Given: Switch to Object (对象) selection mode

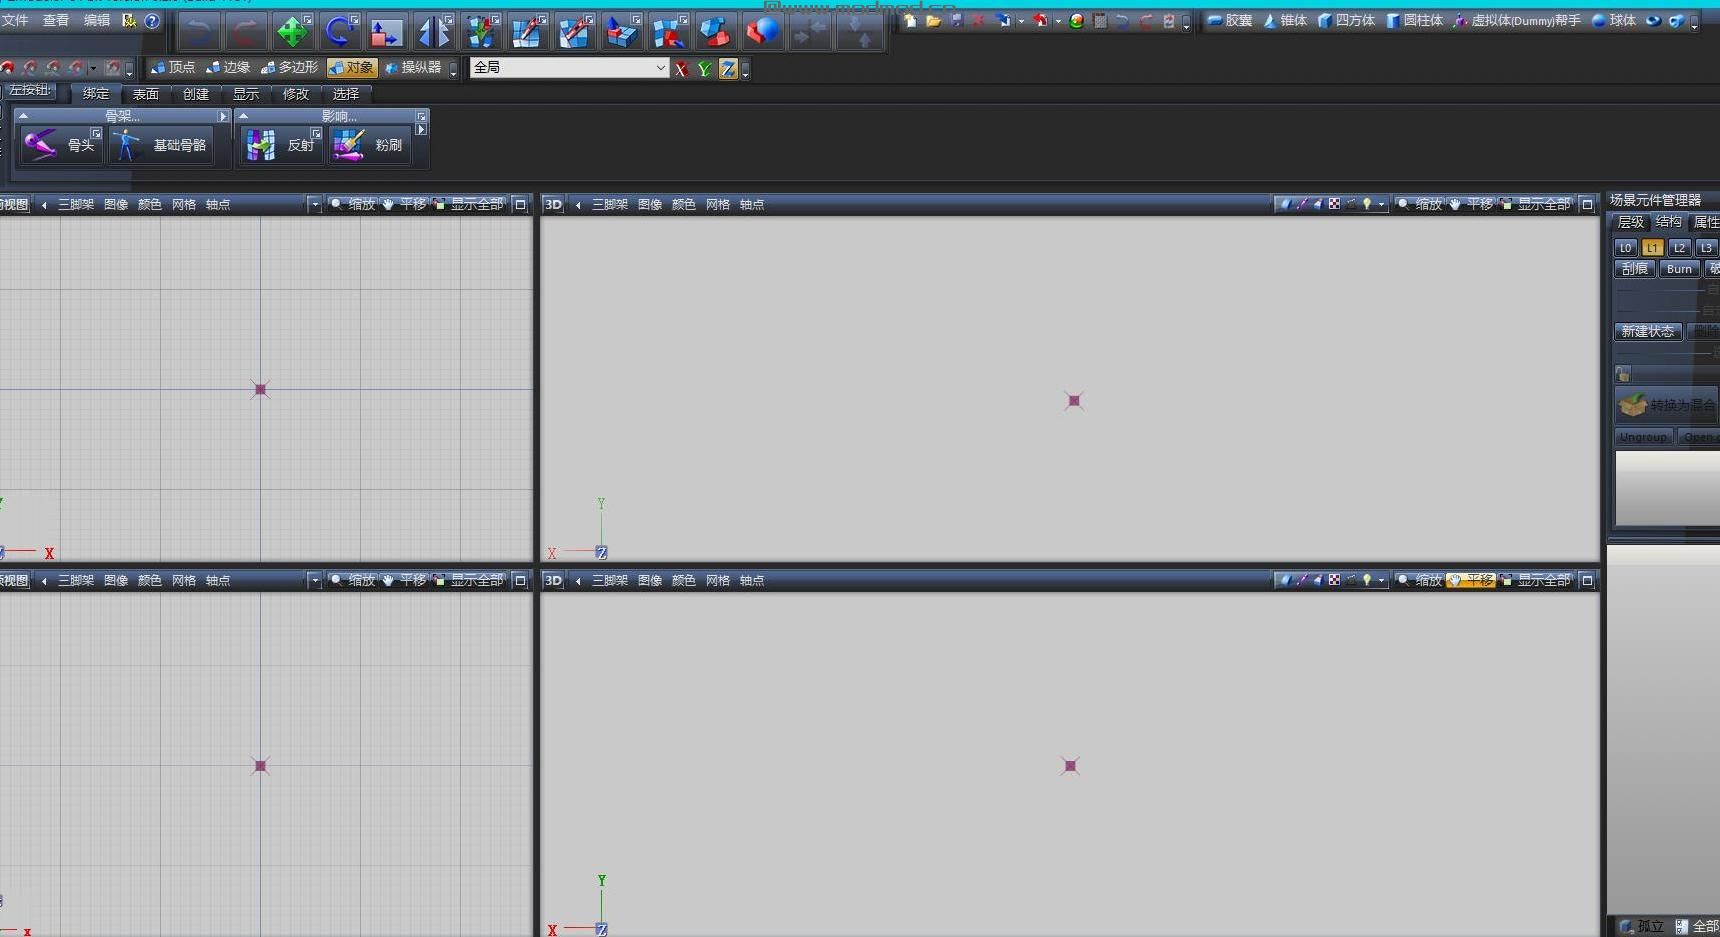Looking at the screenshot, I should [x=351, y=68].
